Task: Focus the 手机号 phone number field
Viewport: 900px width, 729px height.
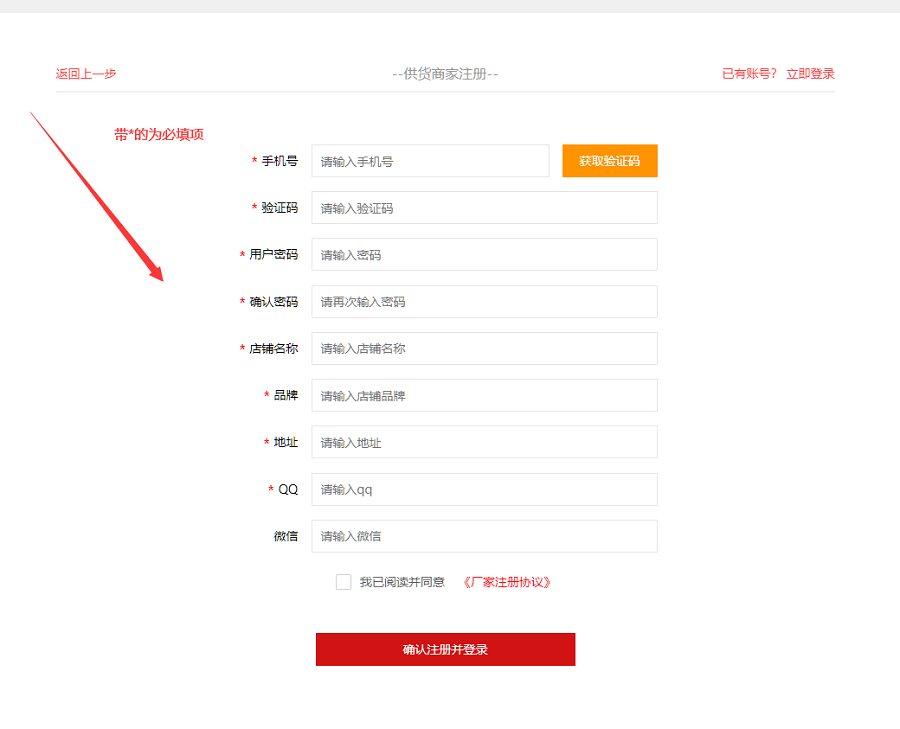Action: click(430, 160)
